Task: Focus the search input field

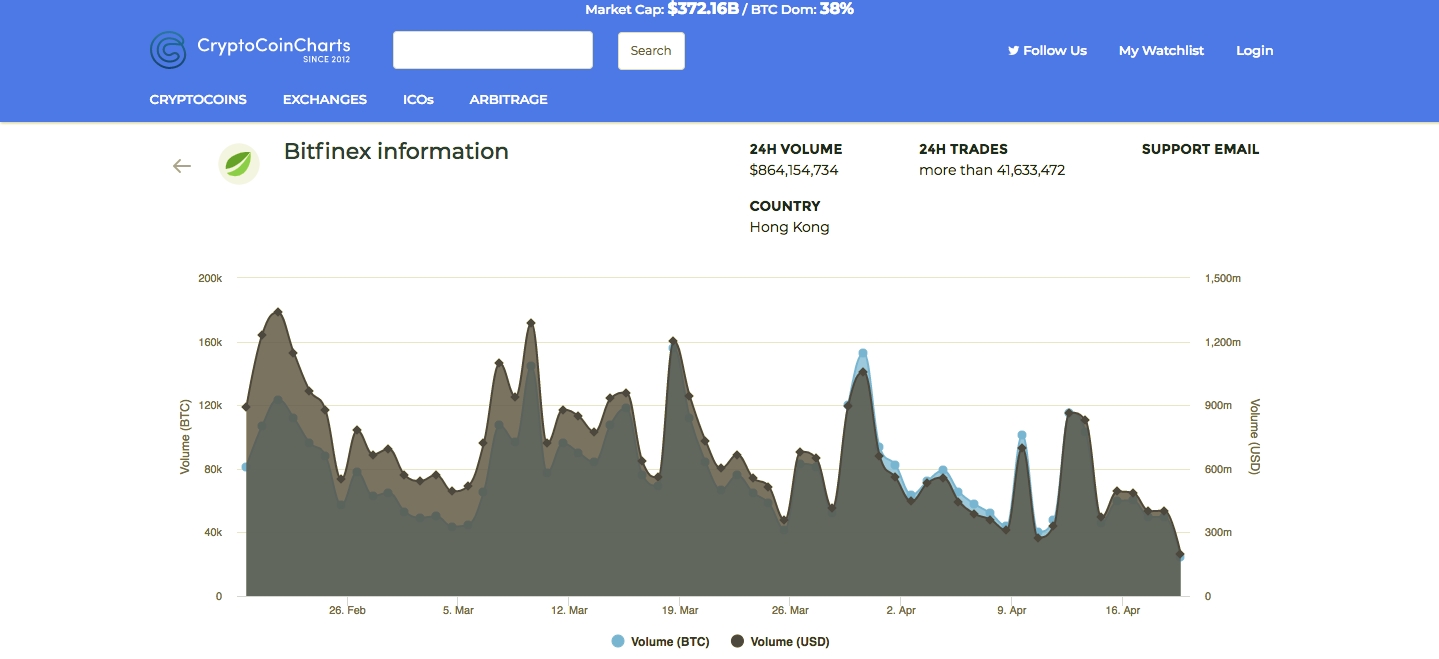Action: [x=493, y=50]
